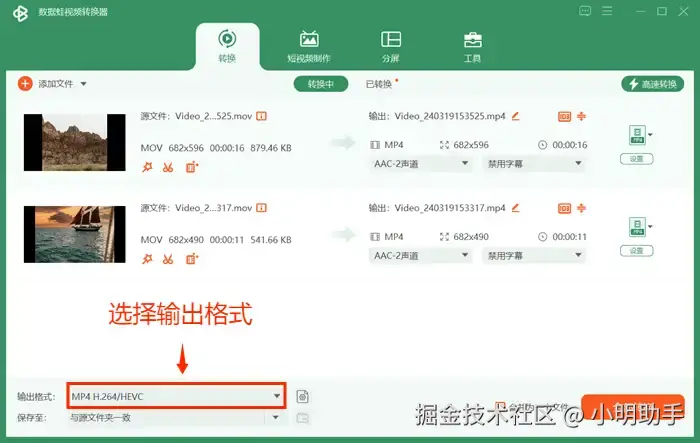Screen dimensions: 700x443
Task: Click 设置 button for 00:00:16 video
Action: pos(637,159)
